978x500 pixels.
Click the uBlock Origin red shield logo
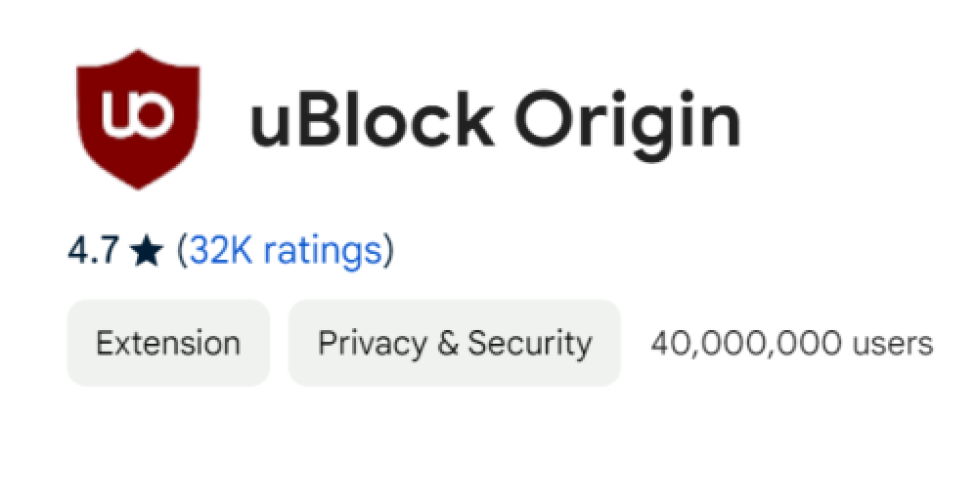[x=138, y=119]
